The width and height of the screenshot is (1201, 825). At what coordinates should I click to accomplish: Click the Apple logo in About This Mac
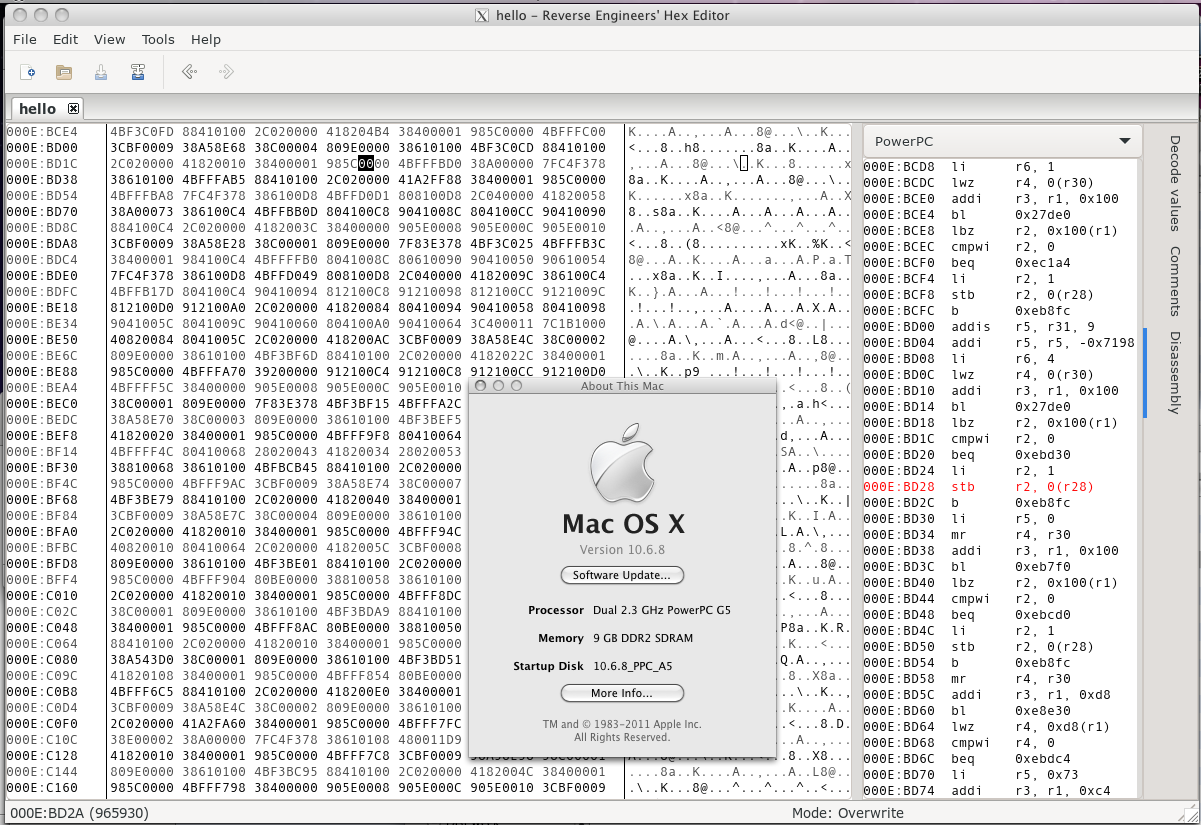[x=622, y=463]
